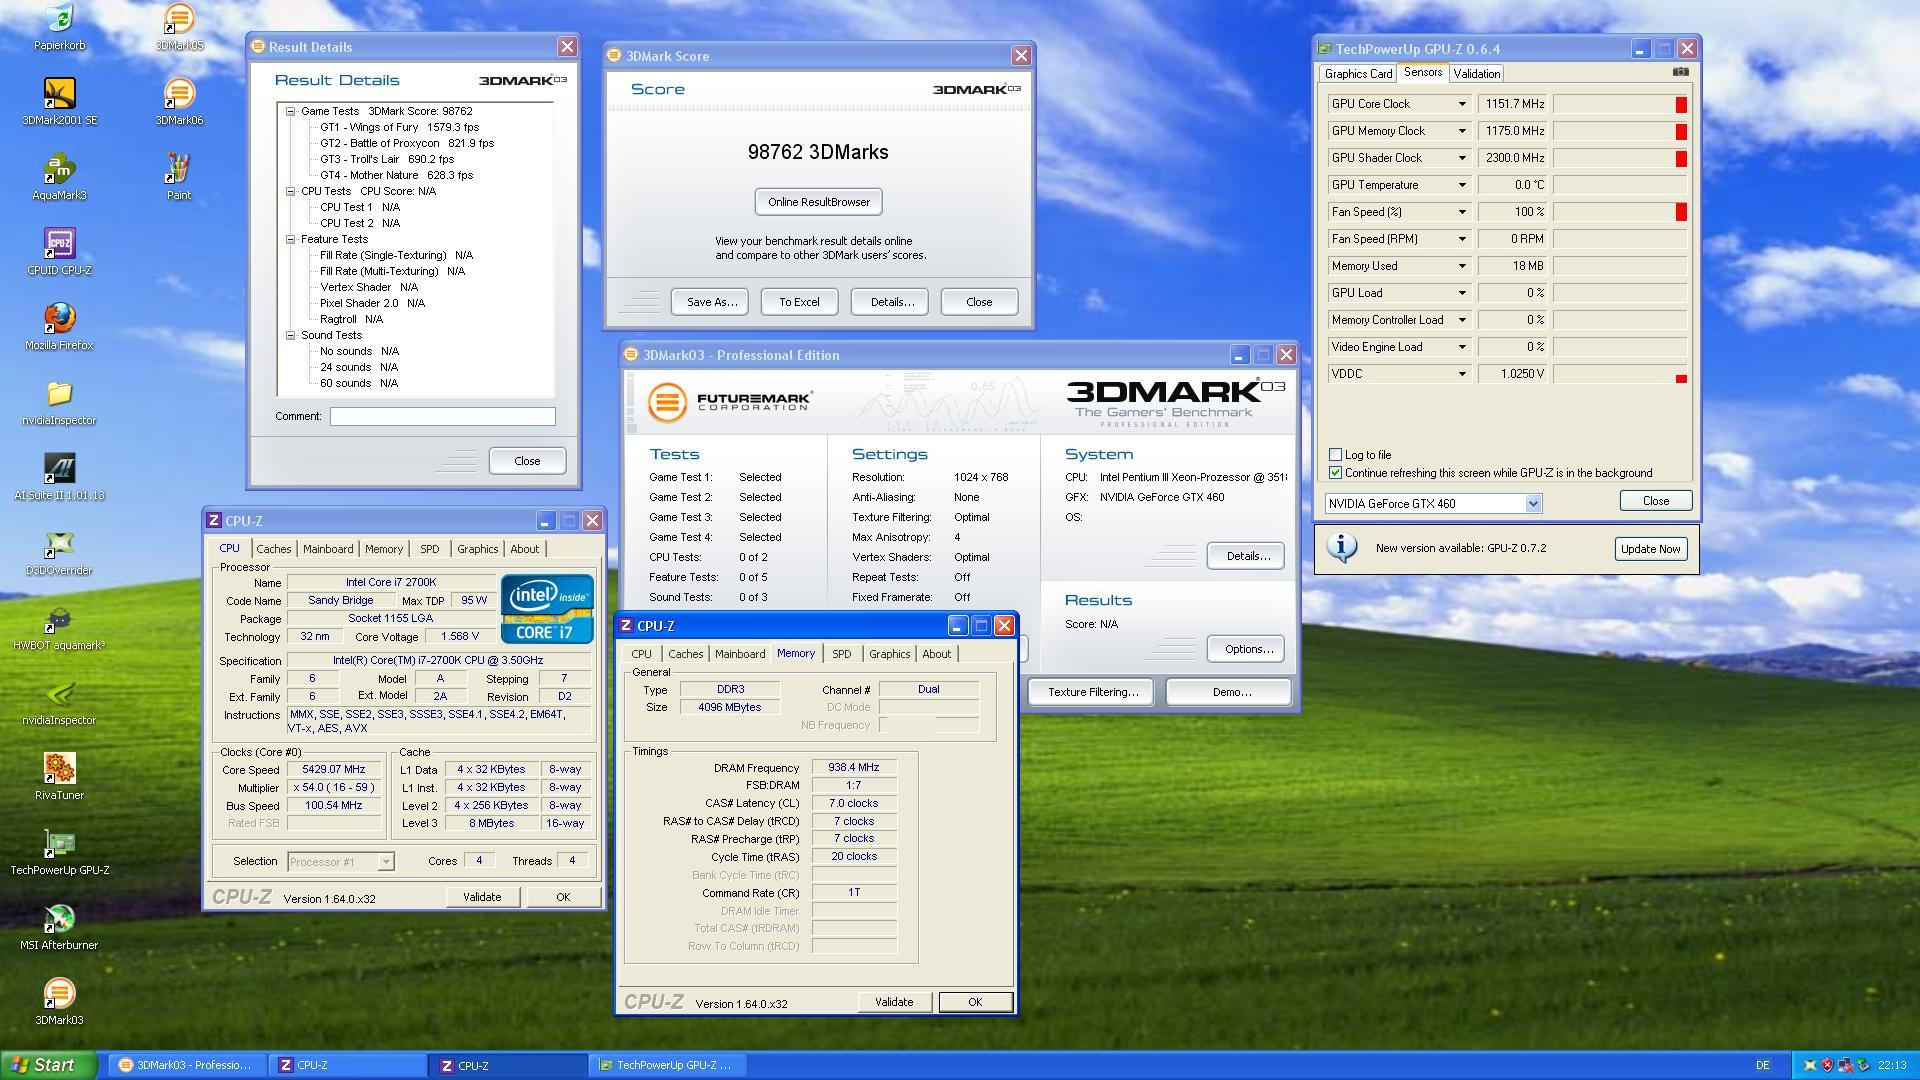Screen dimensions: 1920x1080
Task: Collapse the Sound Tests tree node
Action: click(290, 335)
